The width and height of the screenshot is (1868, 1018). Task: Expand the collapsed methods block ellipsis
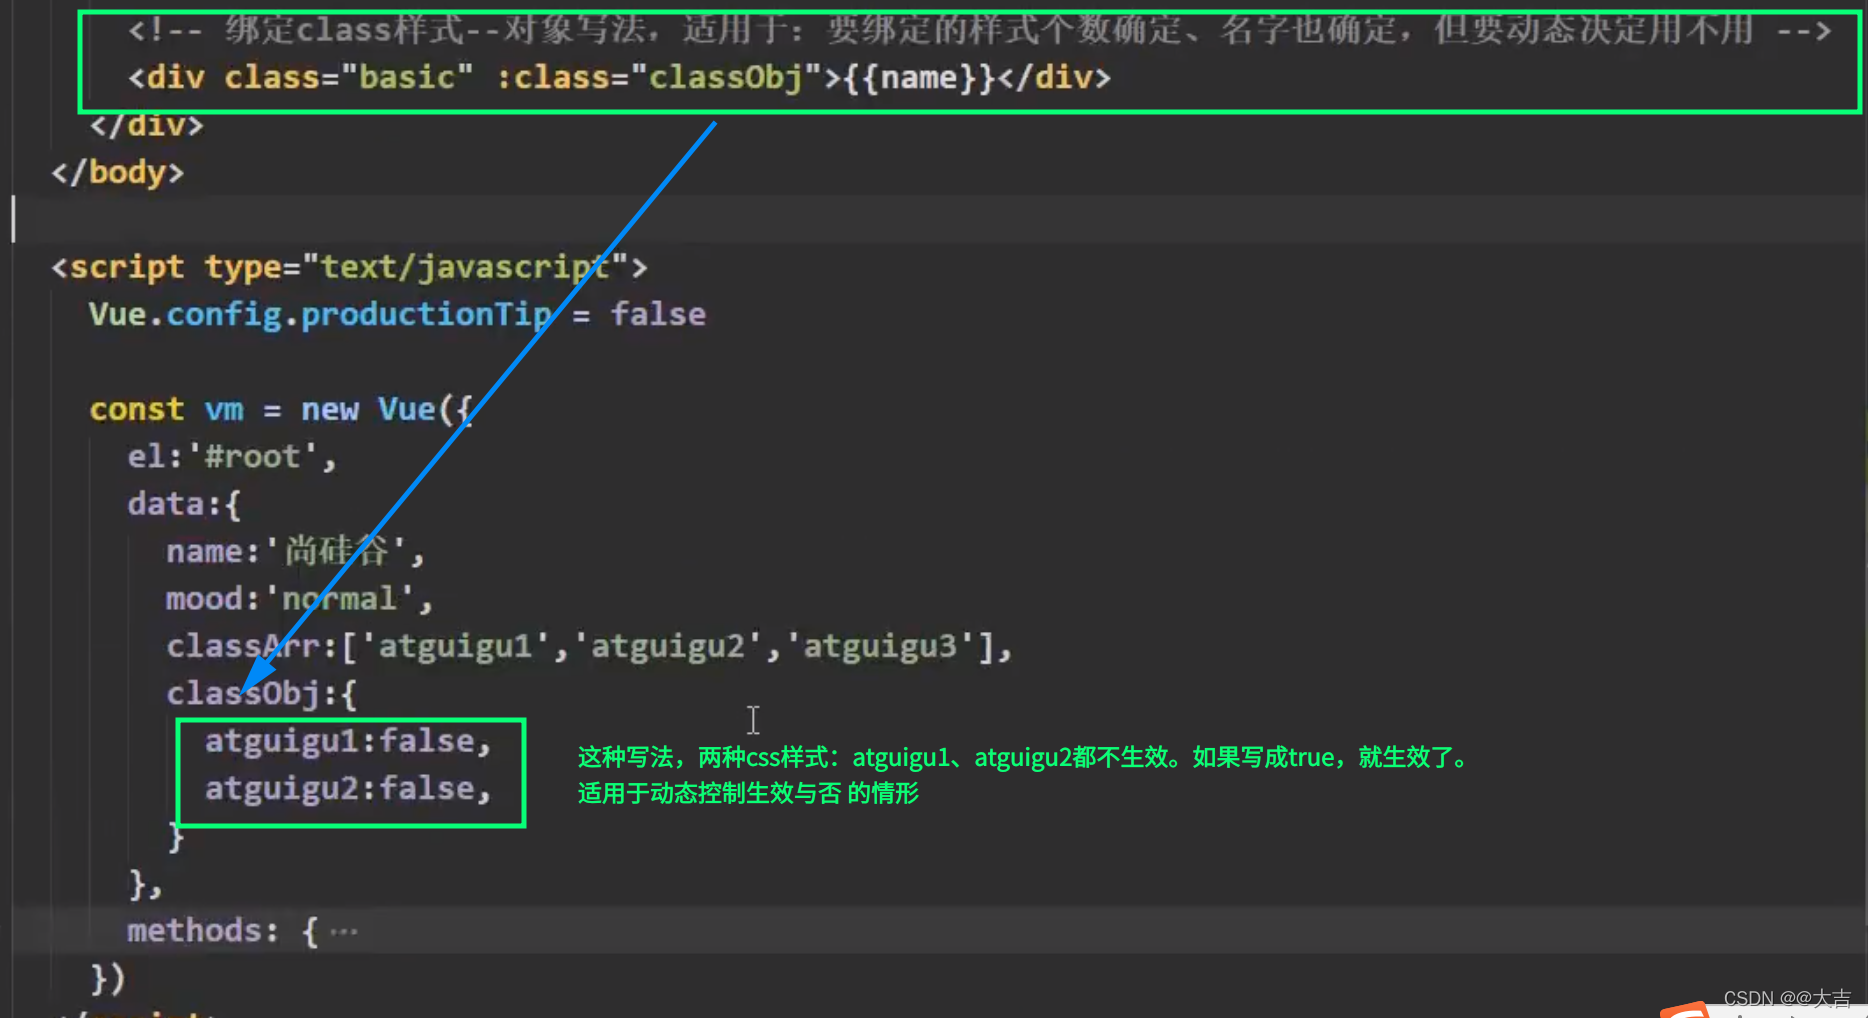click(343, 932)
